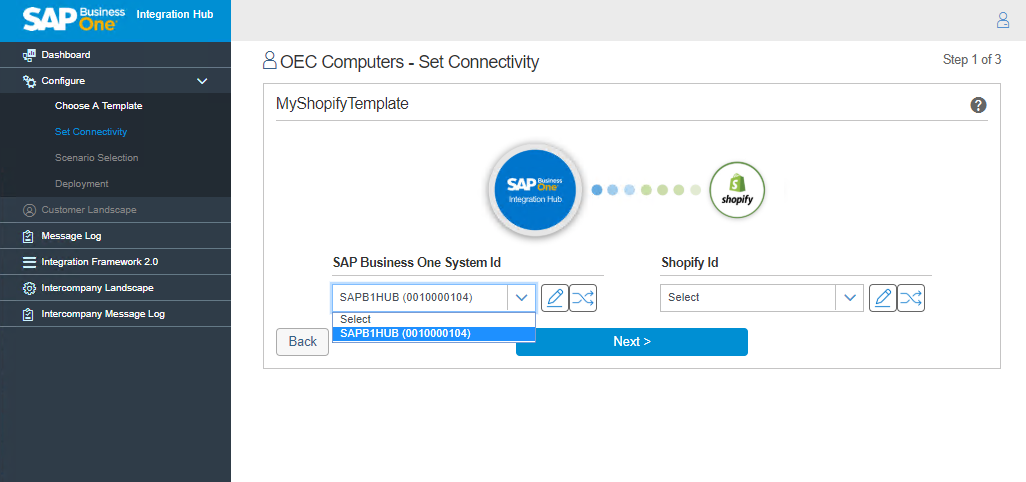1026x482 pixels.
Task: Expand the Shopify Id dropdown
Action: point(849,298)
